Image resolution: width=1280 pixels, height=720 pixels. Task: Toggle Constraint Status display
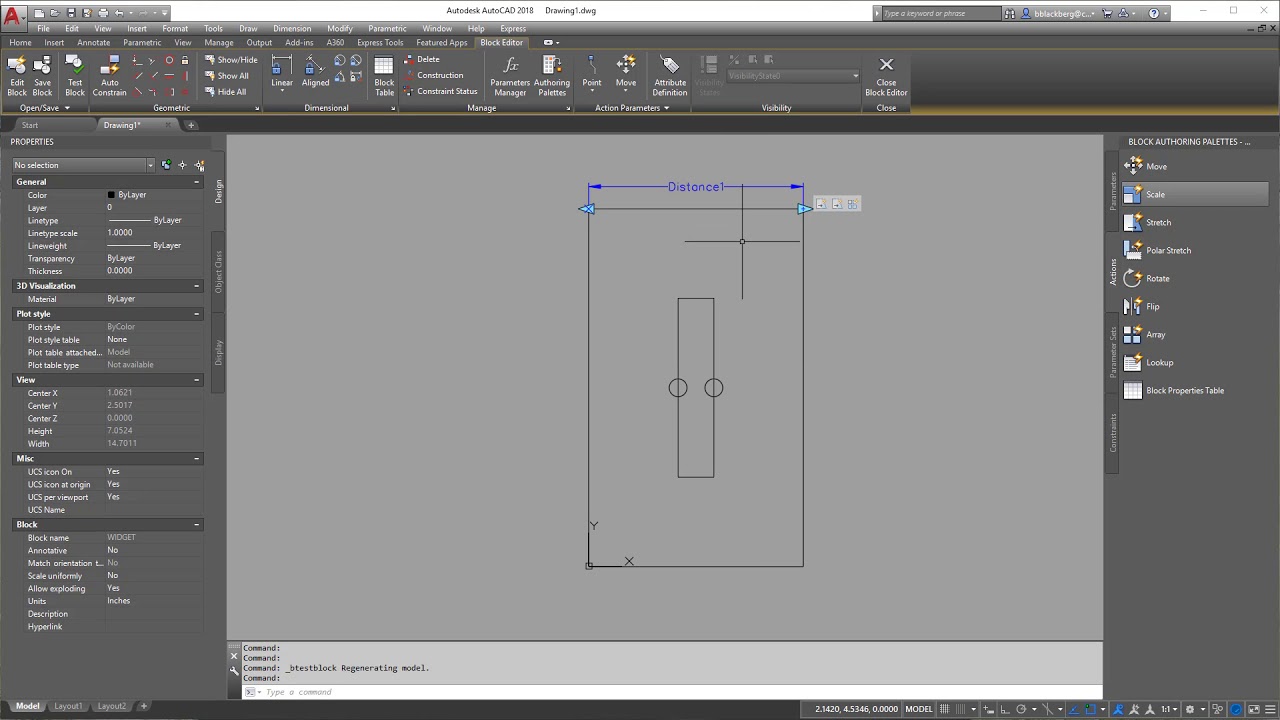tap(441, 91)
